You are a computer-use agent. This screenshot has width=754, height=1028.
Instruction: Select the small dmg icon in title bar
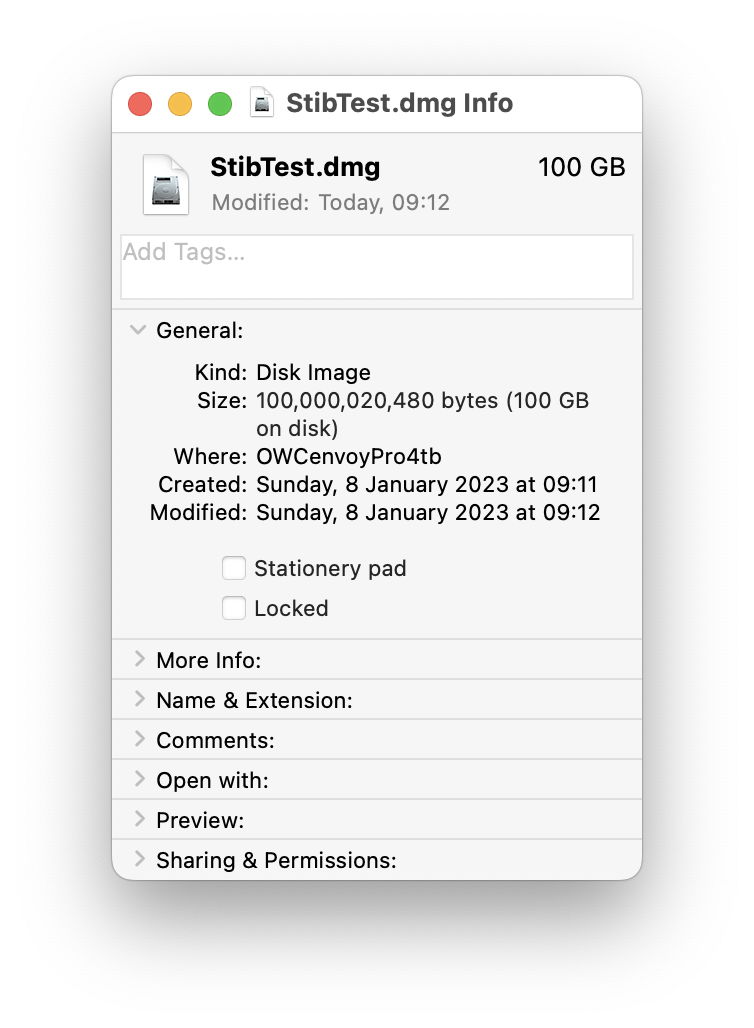[x=263, y=103]
